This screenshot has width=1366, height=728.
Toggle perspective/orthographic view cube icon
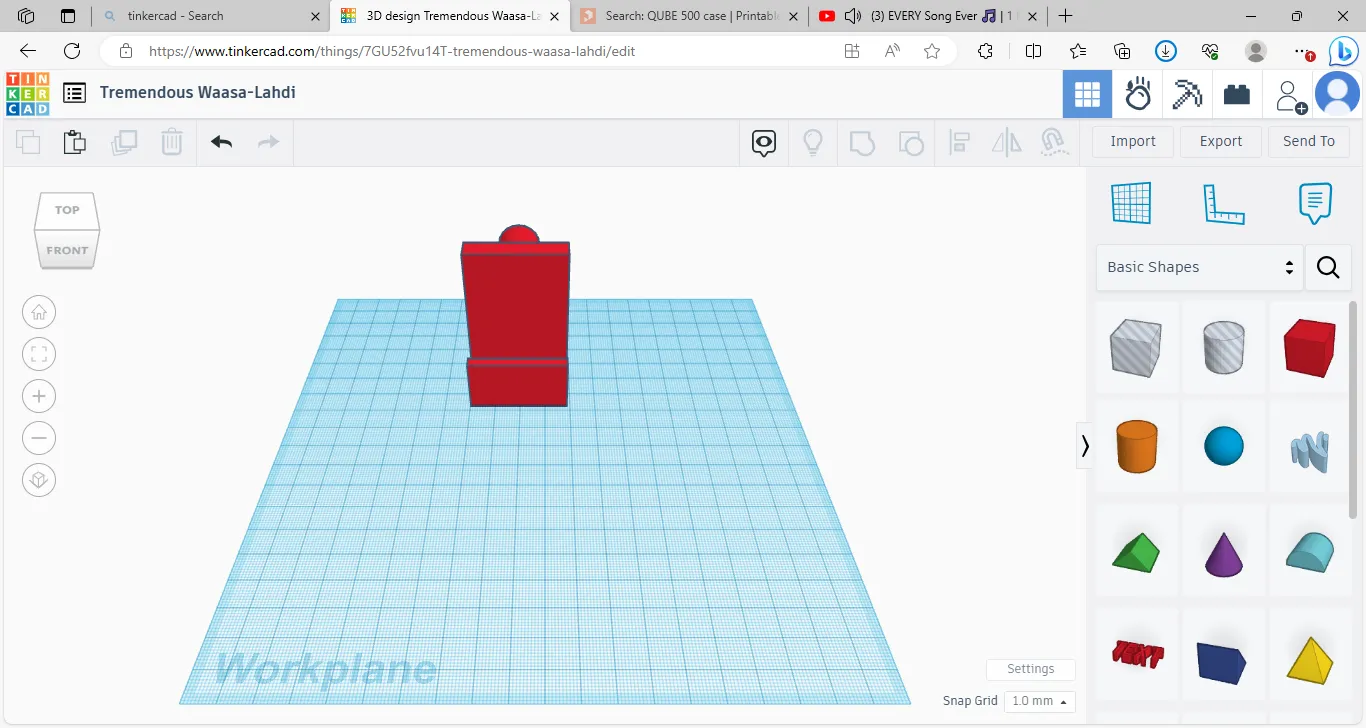point(39,481)
